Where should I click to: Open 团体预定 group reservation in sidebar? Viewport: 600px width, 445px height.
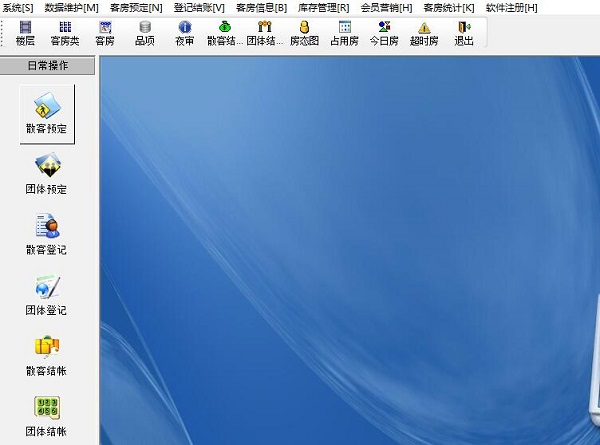point(47,174)
